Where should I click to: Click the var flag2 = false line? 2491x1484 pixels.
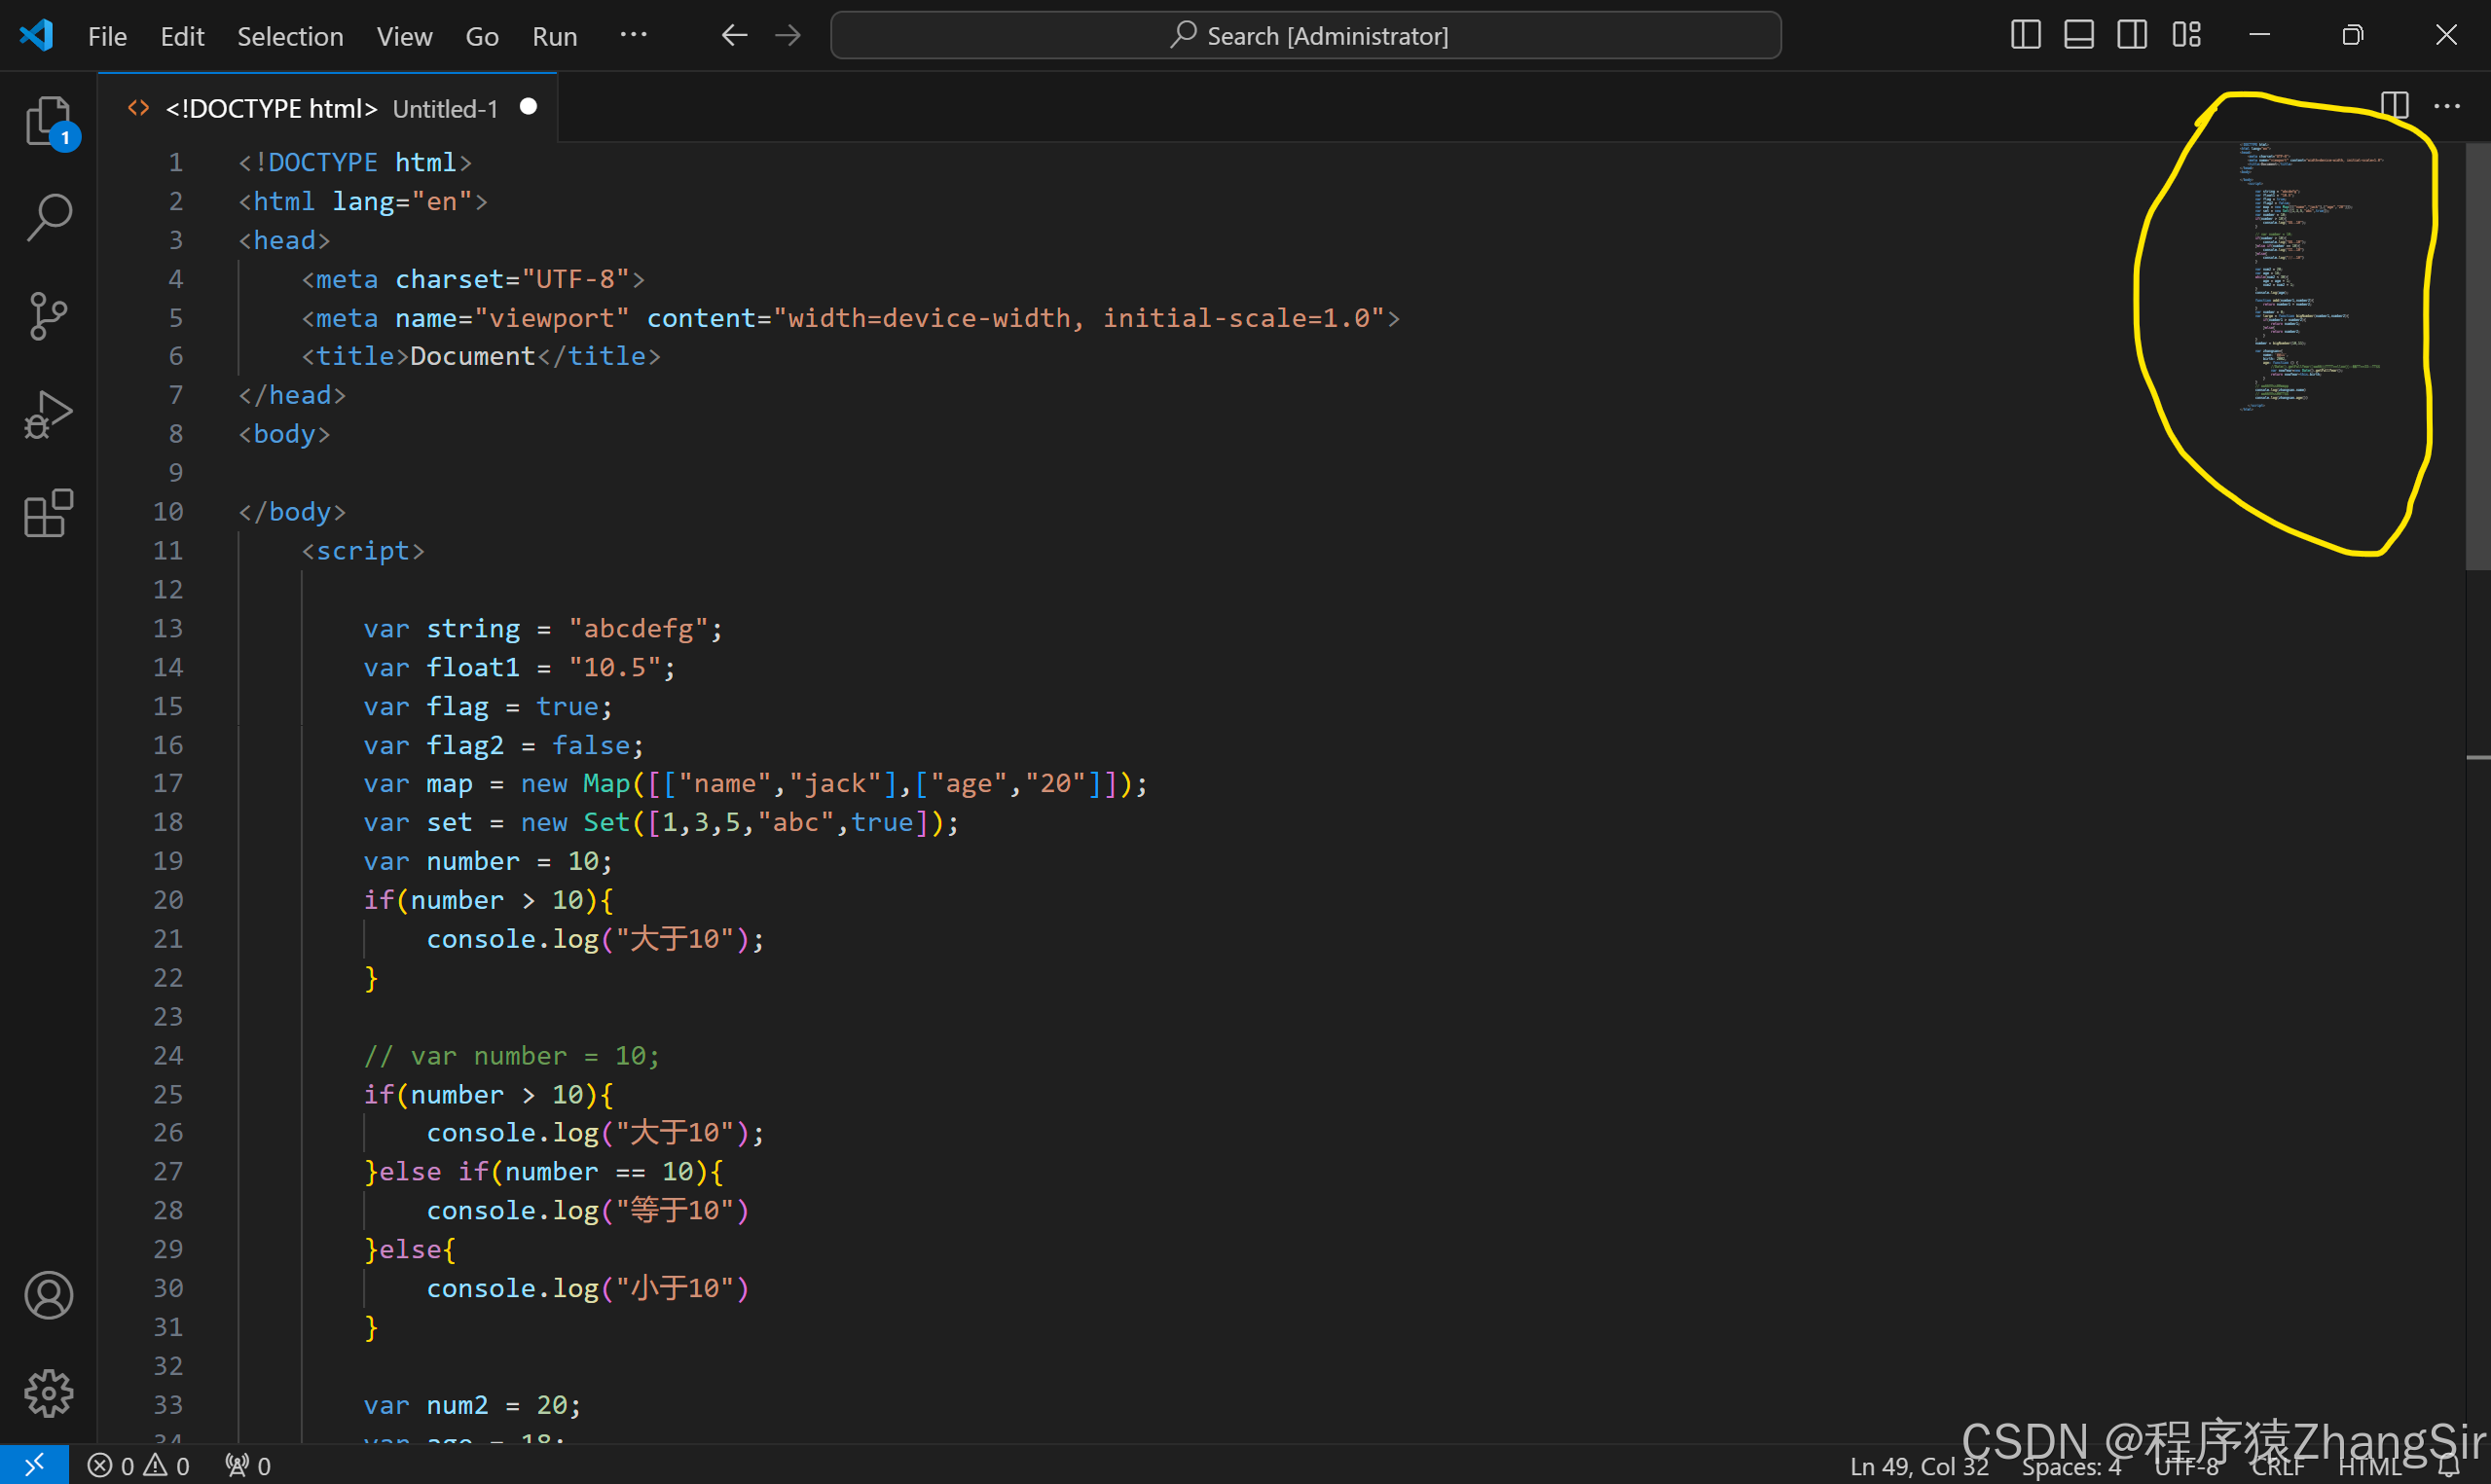(503, 745)
